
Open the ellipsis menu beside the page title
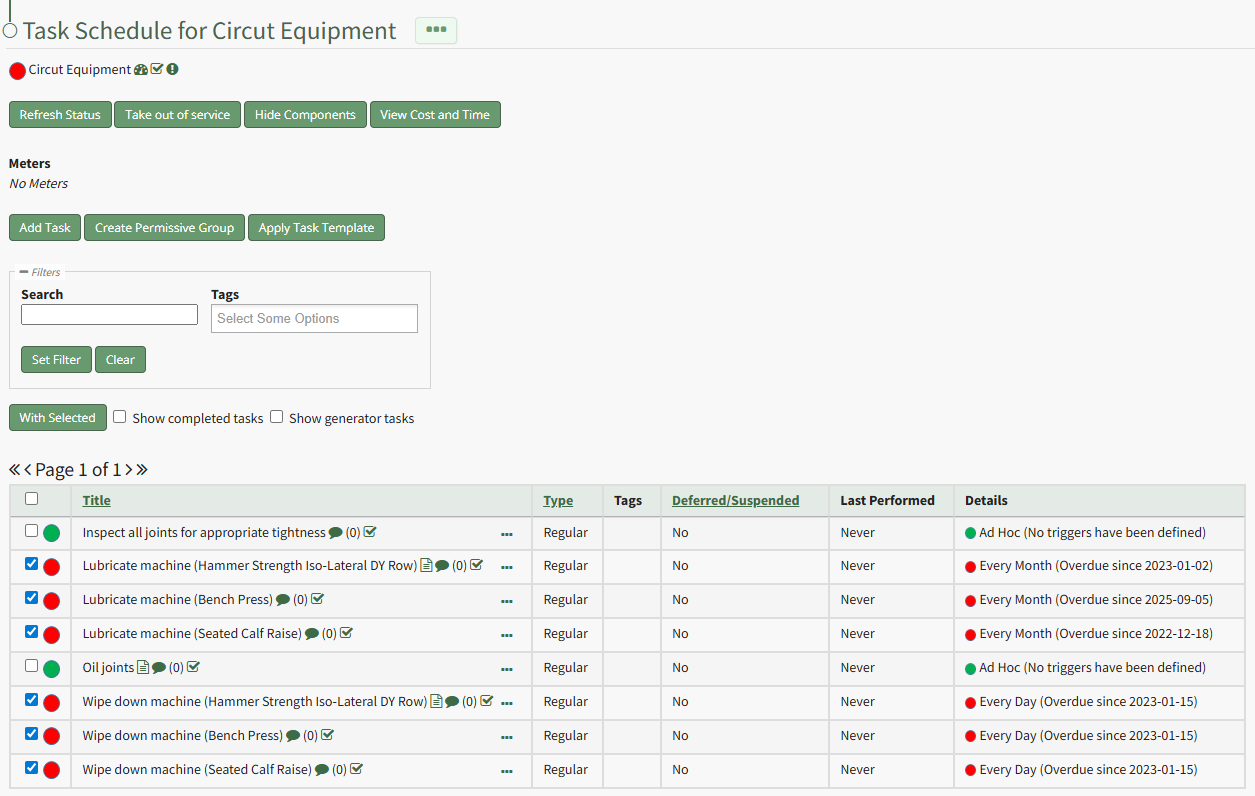[436, 30]
